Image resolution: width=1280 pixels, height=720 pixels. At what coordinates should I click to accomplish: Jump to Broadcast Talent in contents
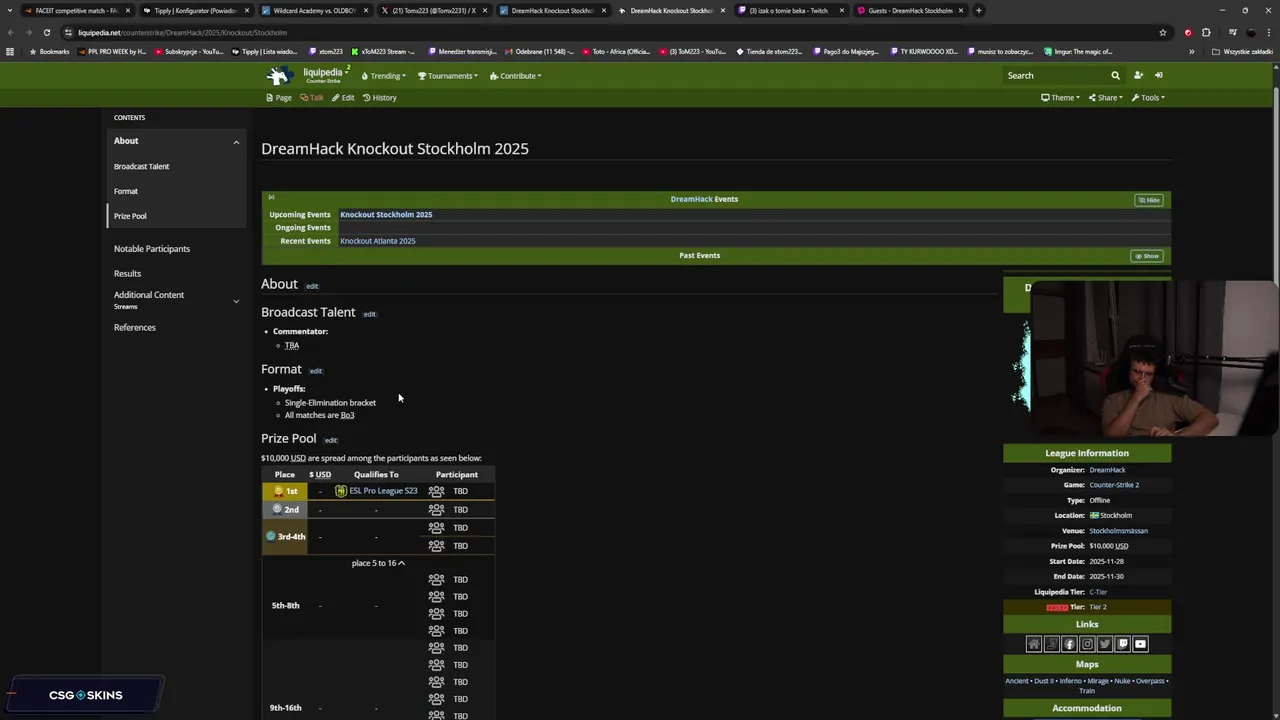[x=141, y=166]
